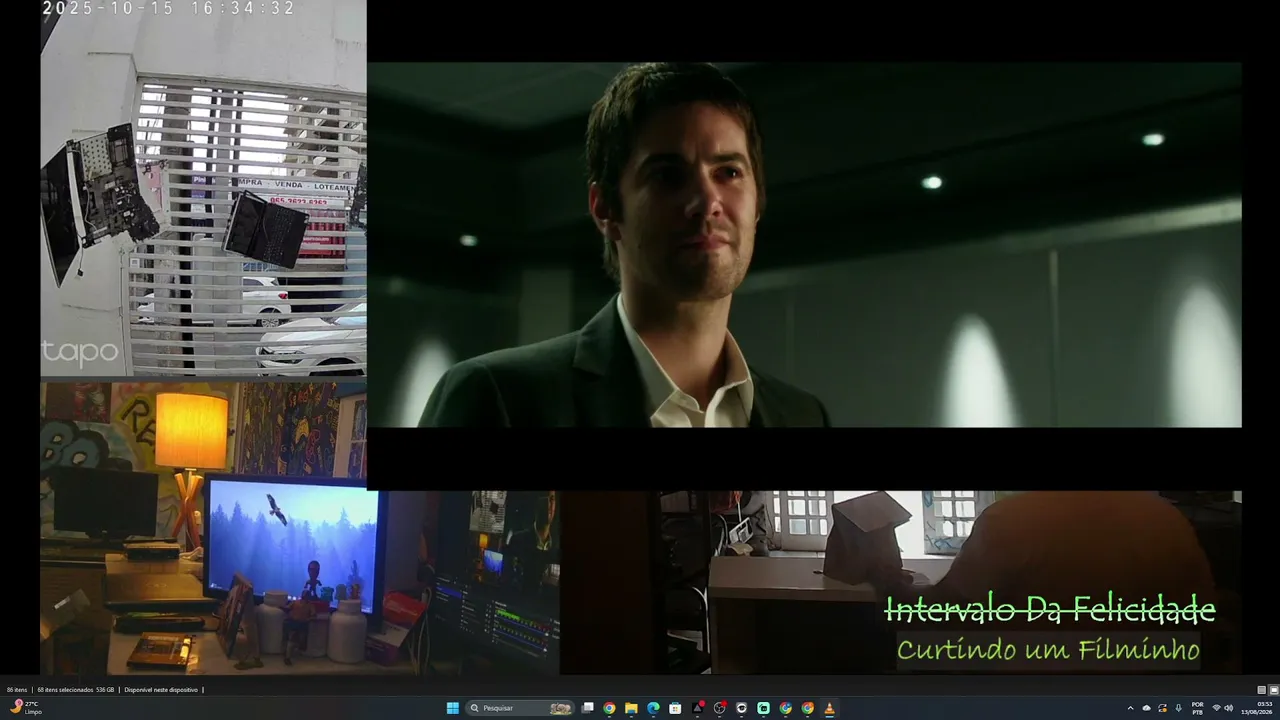Click the sync tray icon with orange dot

pos(1163,708)
